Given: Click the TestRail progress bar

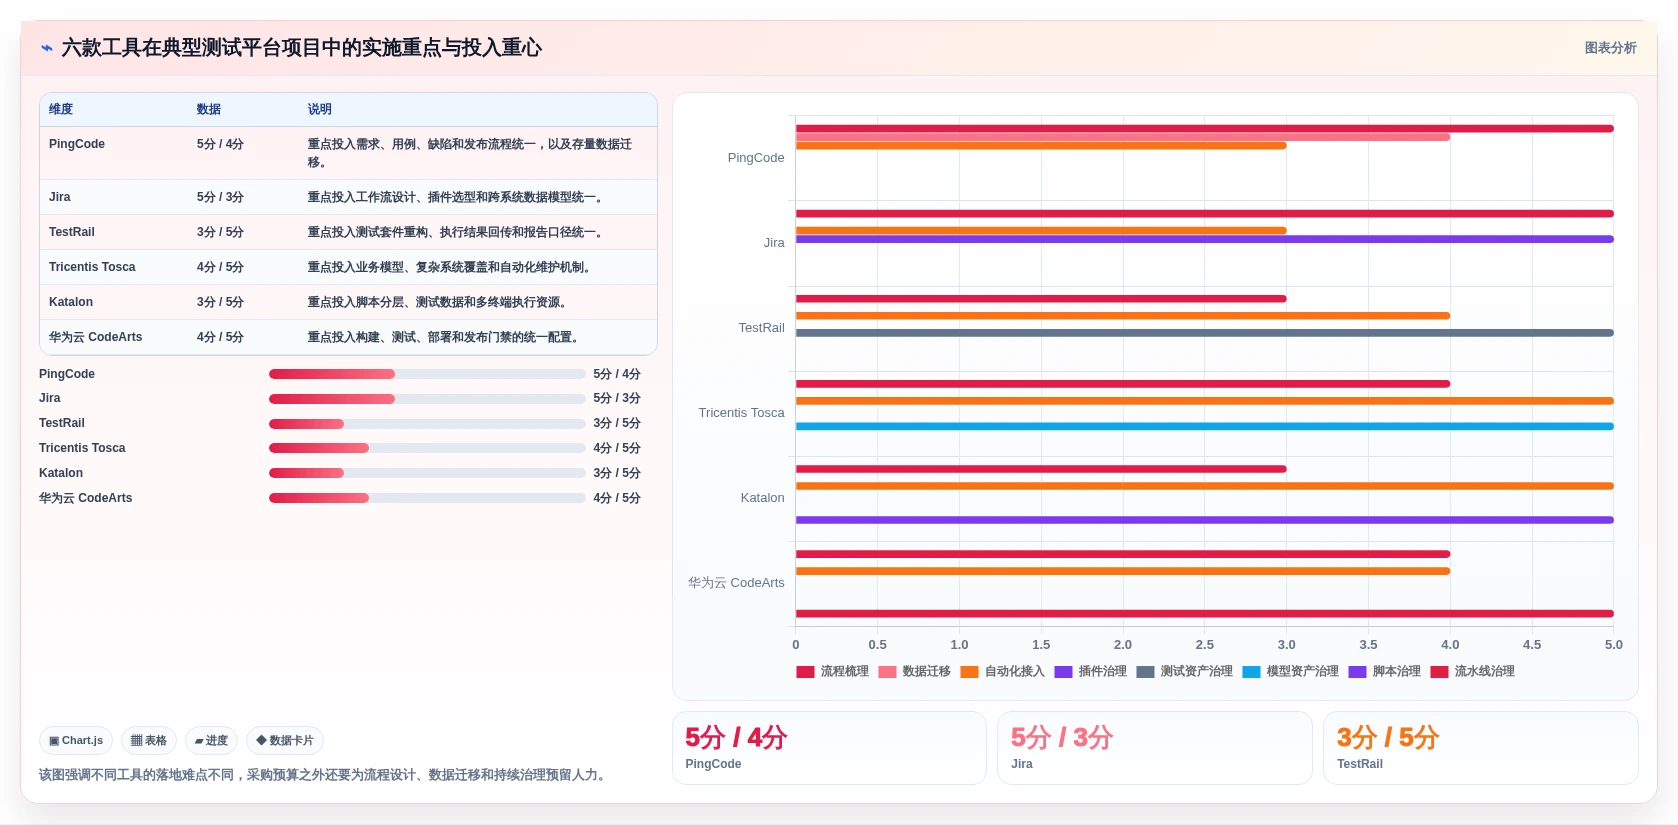Looking at the screenshot, I should [x=427, y=424].
